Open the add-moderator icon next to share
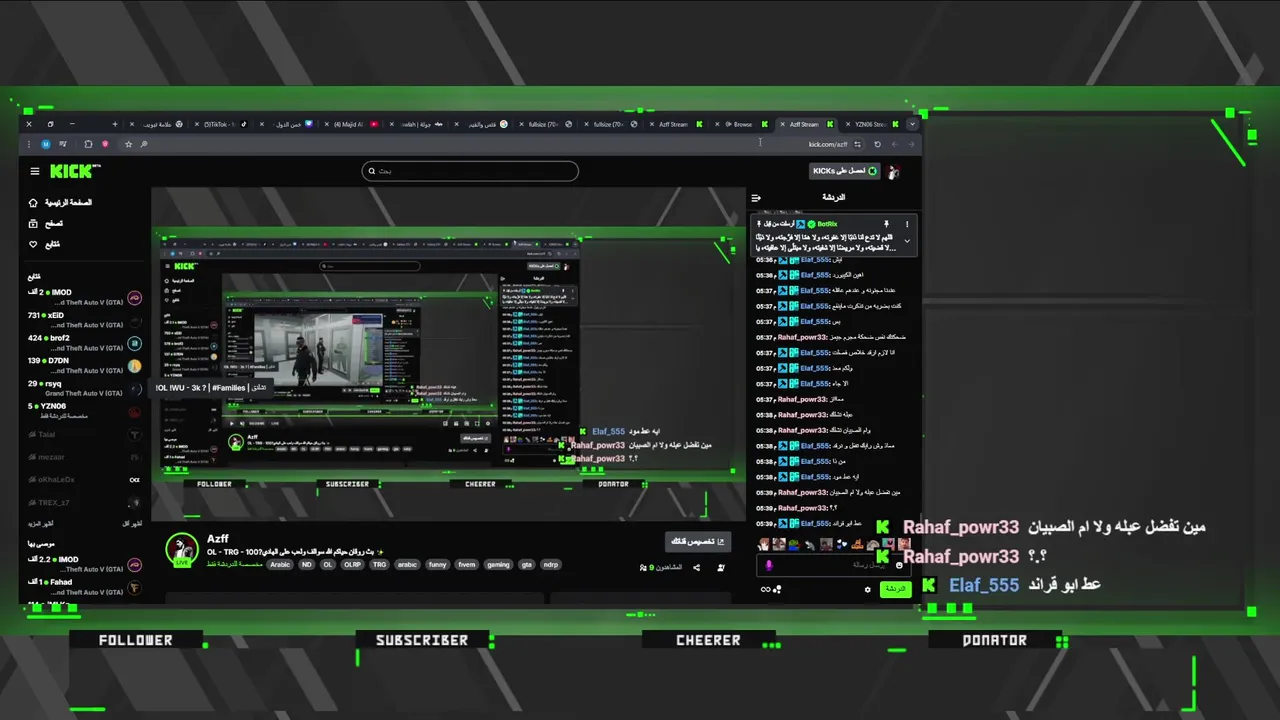Image resolution: width=1280 pixels, height=720 pixels. coord(721,568)
